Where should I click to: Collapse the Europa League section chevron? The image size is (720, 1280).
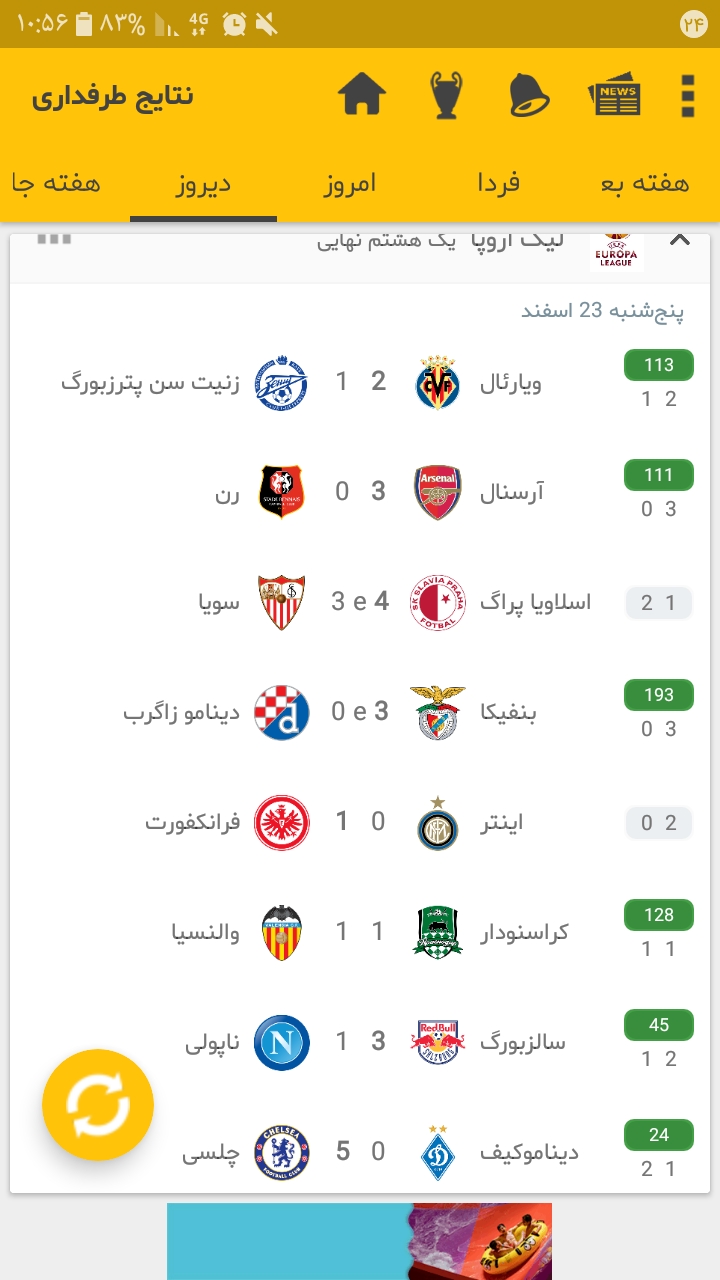click(680, 241)
